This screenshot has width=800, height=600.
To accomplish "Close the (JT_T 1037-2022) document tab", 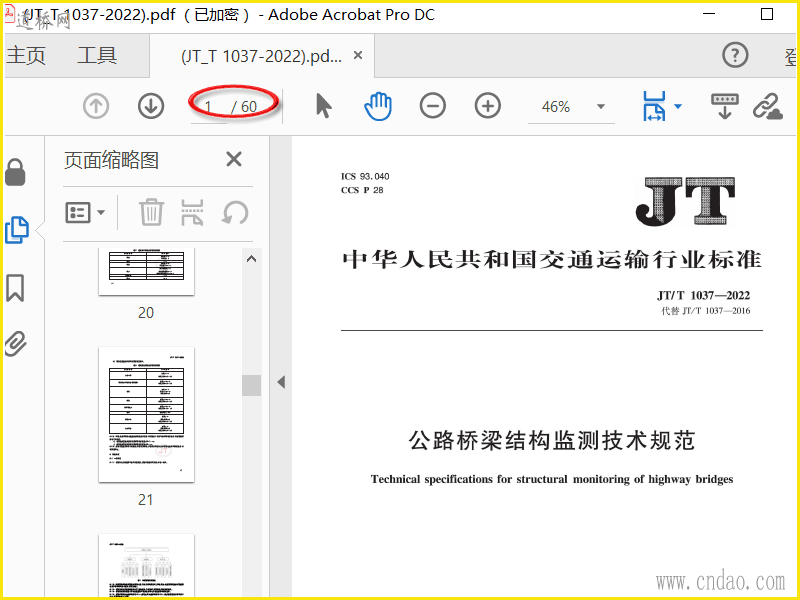I will pos(358,55).
